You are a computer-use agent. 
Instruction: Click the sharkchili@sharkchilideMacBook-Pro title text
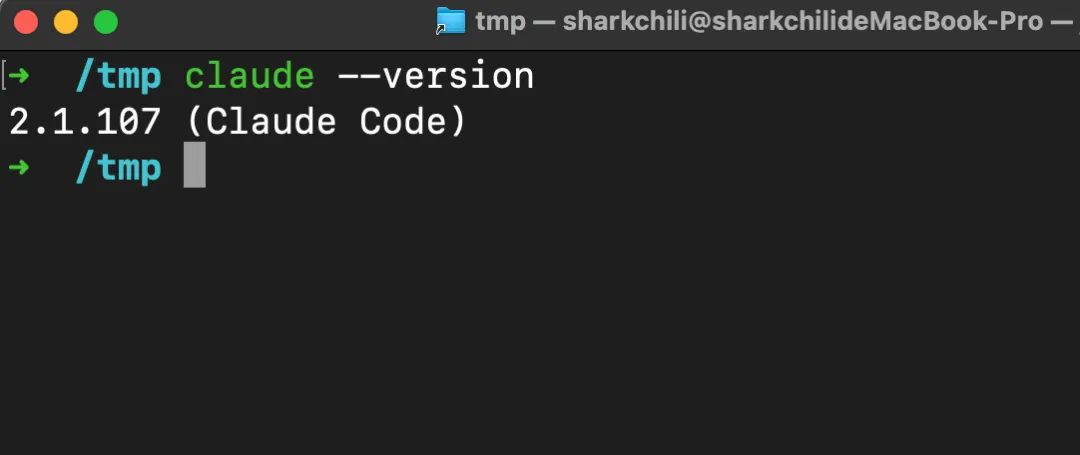(803, 22)
